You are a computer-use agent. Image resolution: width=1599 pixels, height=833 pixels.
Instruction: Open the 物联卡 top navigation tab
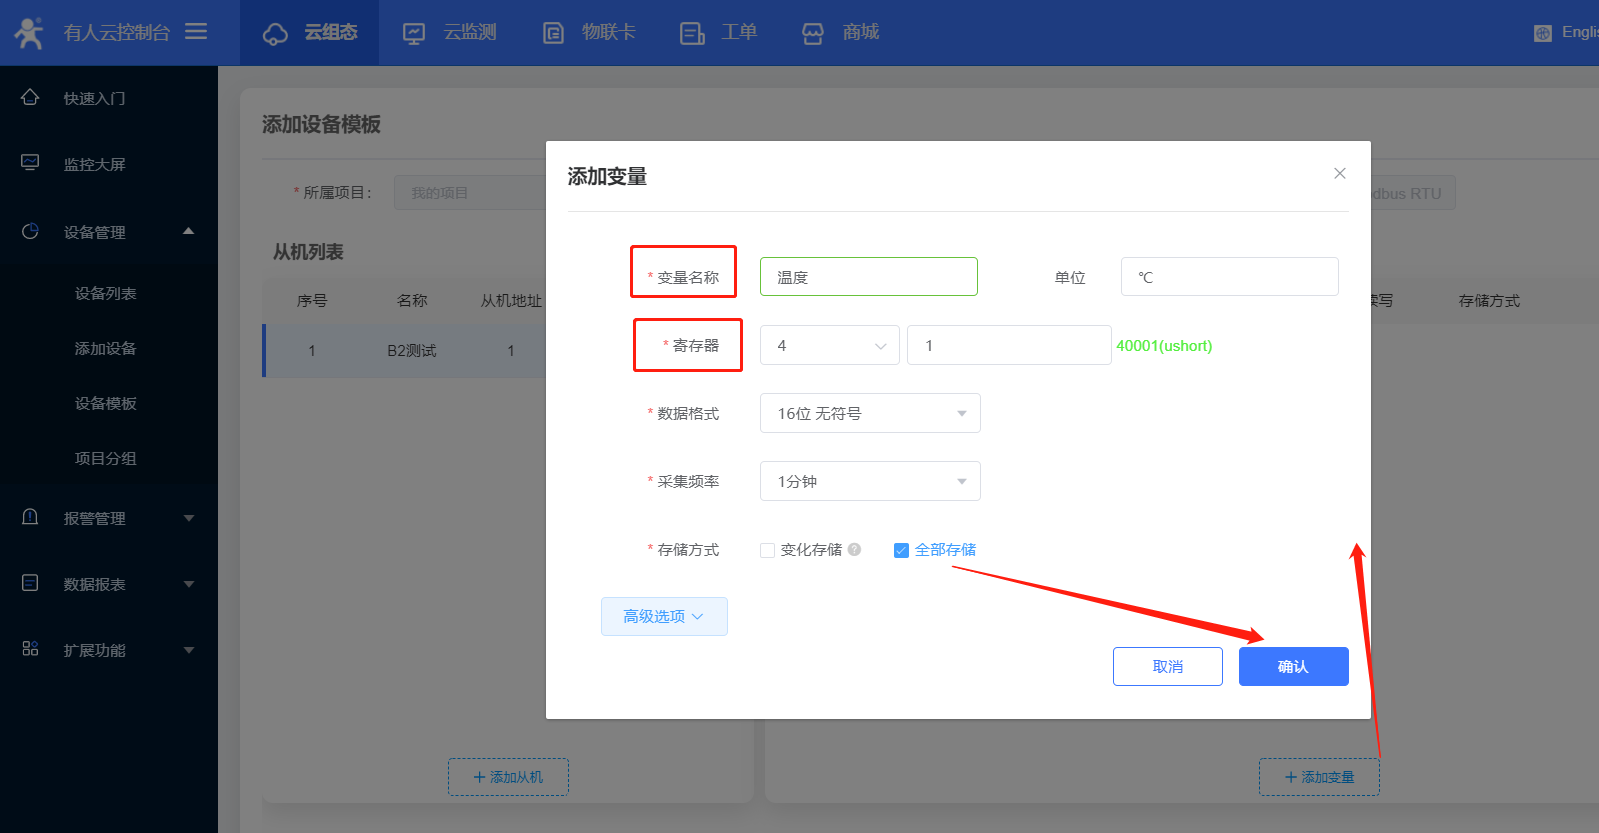(589, 33)
